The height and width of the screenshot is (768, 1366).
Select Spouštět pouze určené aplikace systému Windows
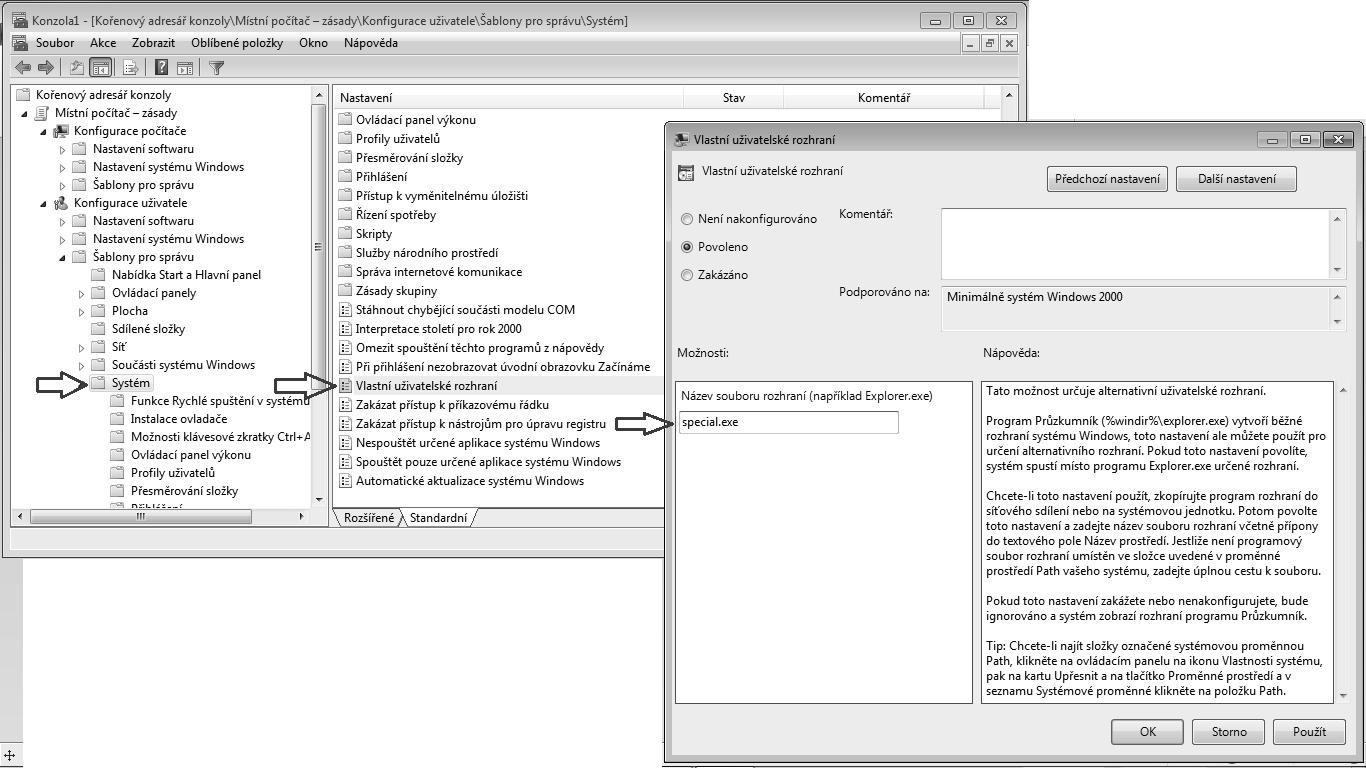(x=488, y=462)
